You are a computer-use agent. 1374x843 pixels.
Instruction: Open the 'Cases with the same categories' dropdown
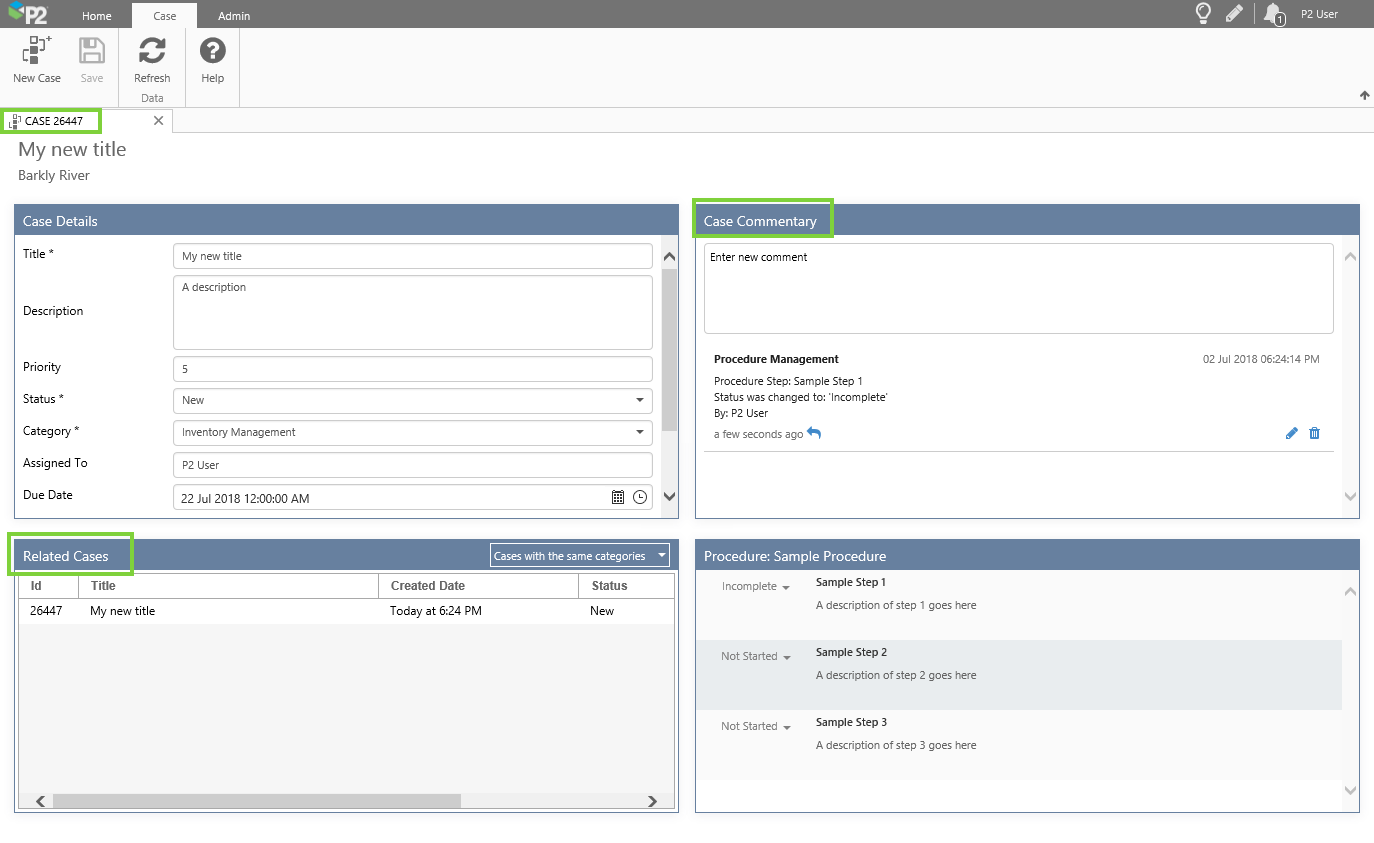[x=581, y=556]
